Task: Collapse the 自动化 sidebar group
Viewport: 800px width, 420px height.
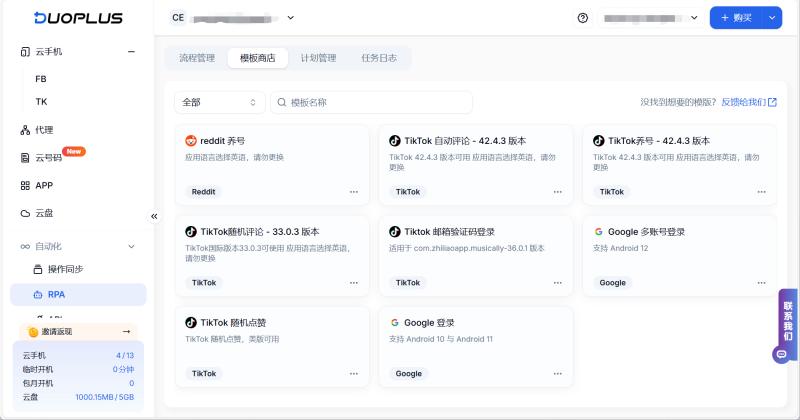Action: tap(131, 246)
